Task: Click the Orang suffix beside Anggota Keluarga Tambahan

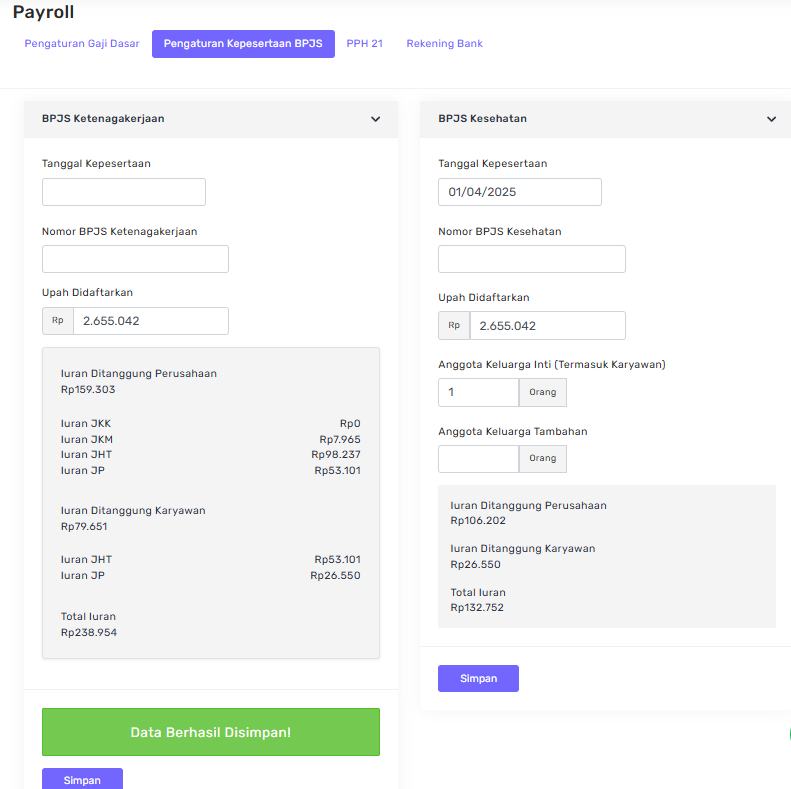Action: (x=542, y=459)
